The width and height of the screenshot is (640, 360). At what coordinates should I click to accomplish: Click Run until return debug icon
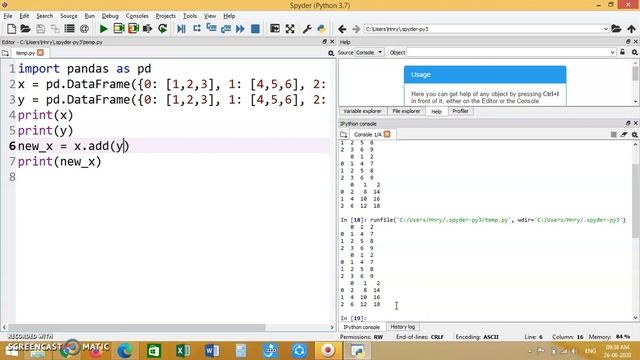click(x=226, y=29)
